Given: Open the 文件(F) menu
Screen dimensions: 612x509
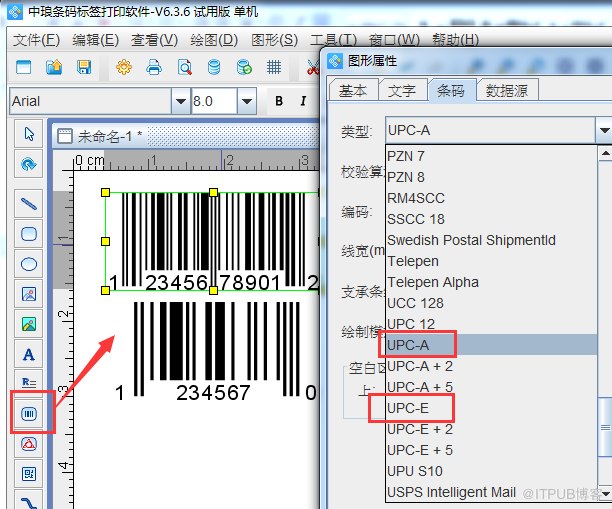Looking at the screenshot, I should (x=37, y=40).
